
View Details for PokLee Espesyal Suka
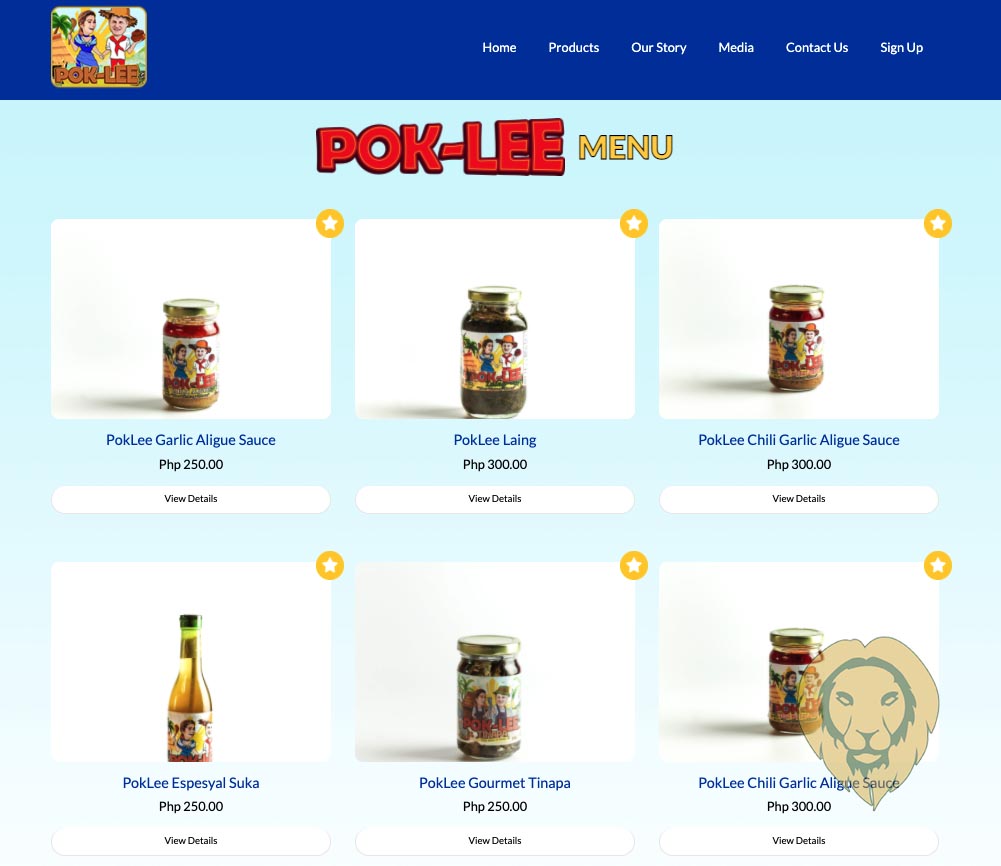click(191, 841)
